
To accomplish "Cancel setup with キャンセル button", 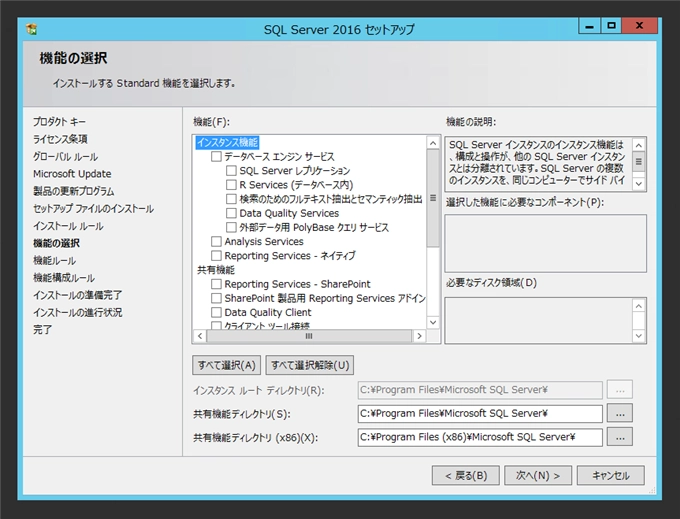I will [x=611, y=476].
